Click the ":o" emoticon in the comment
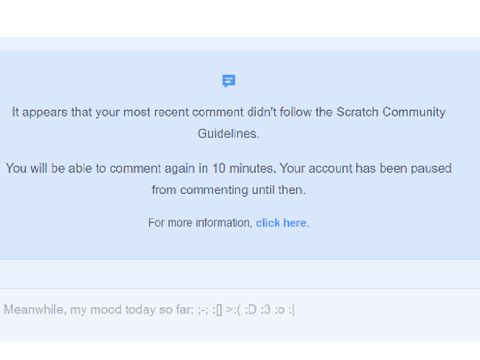This screenshot has height=360, width=480. coord(280,310)
